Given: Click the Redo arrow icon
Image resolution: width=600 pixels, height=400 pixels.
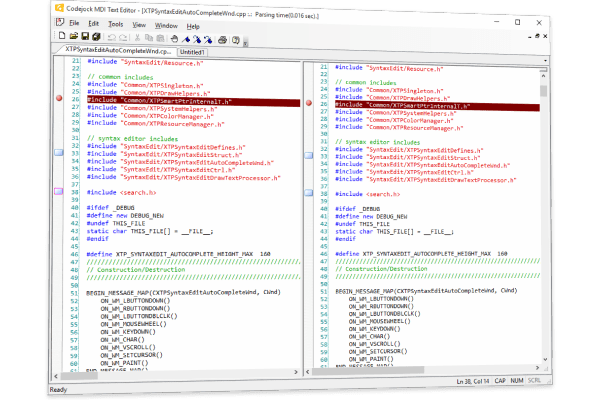Looking at the screenshot, I should 123,38.
